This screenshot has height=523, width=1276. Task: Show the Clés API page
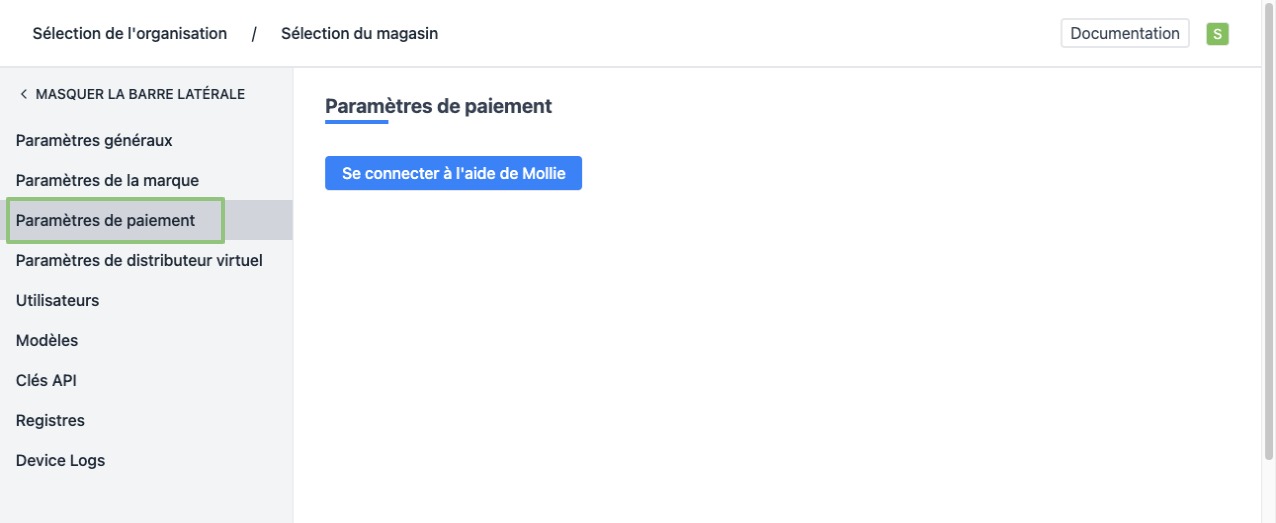[46, 381]
